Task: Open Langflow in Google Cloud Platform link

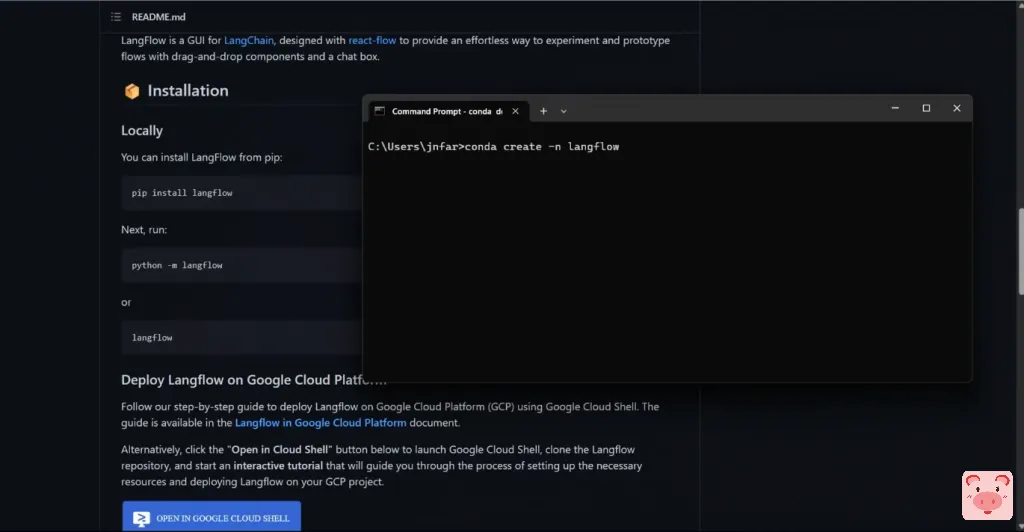Action: (321, 423)
